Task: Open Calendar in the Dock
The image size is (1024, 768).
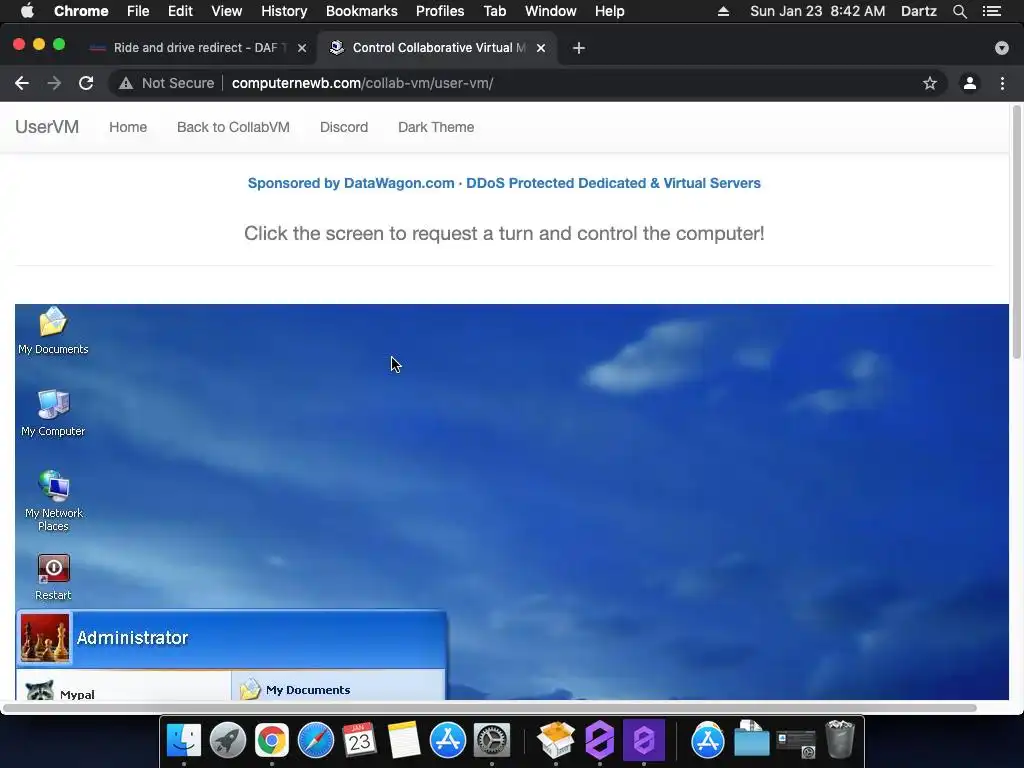Action: coord(359,740)
